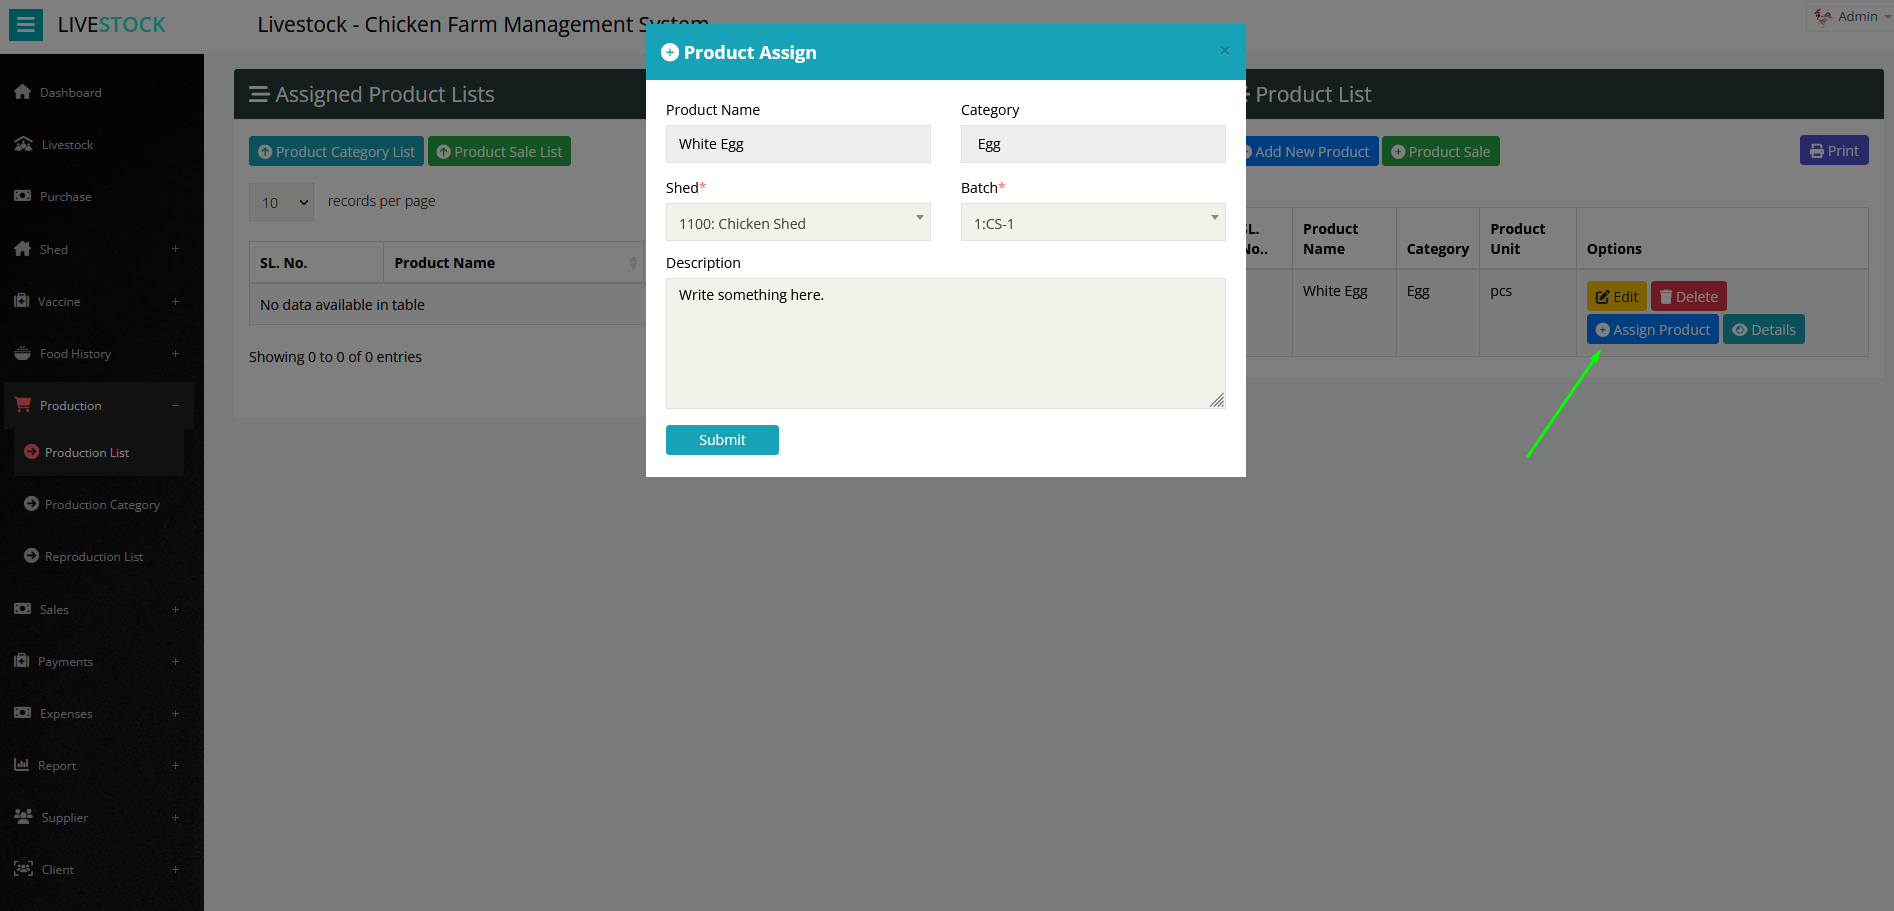This screenshot has height=911, width=1894.
Task: Click into the Description text area
Action: pyautogui.click(x=945, y=343)
